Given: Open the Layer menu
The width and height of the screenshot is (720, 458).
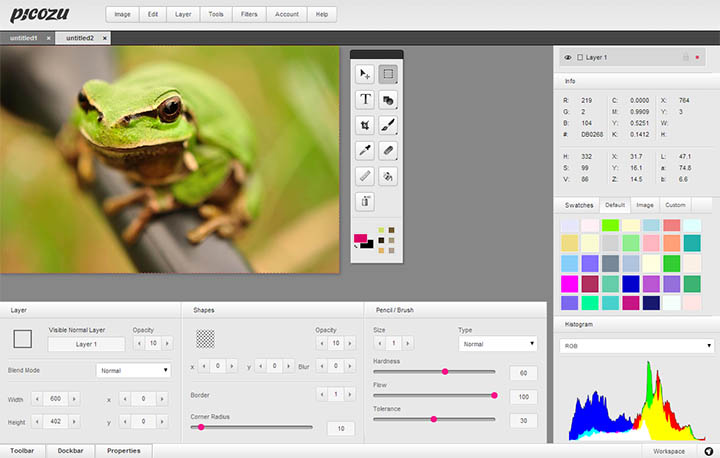Looking at the screenshot, I should 183,14.
